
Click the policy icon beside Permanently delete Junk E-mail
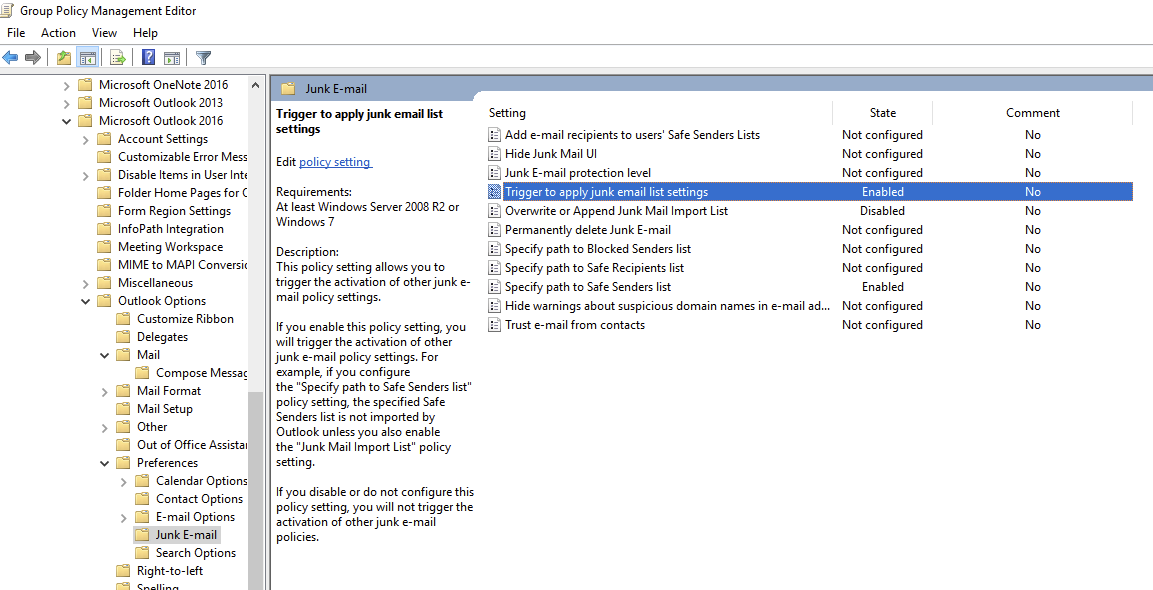point(494,230)
